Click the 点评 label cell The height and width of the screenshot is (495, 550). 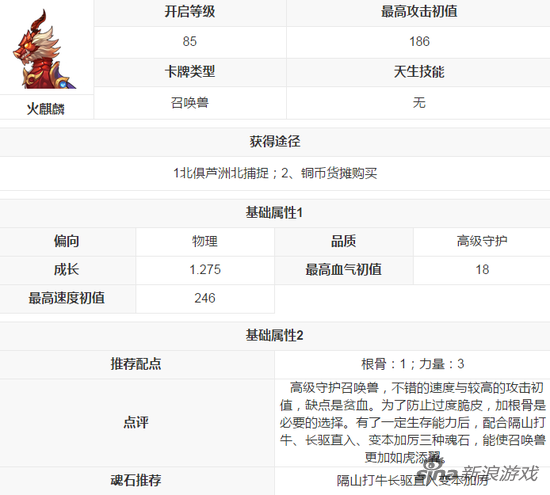tap(136, 422)
